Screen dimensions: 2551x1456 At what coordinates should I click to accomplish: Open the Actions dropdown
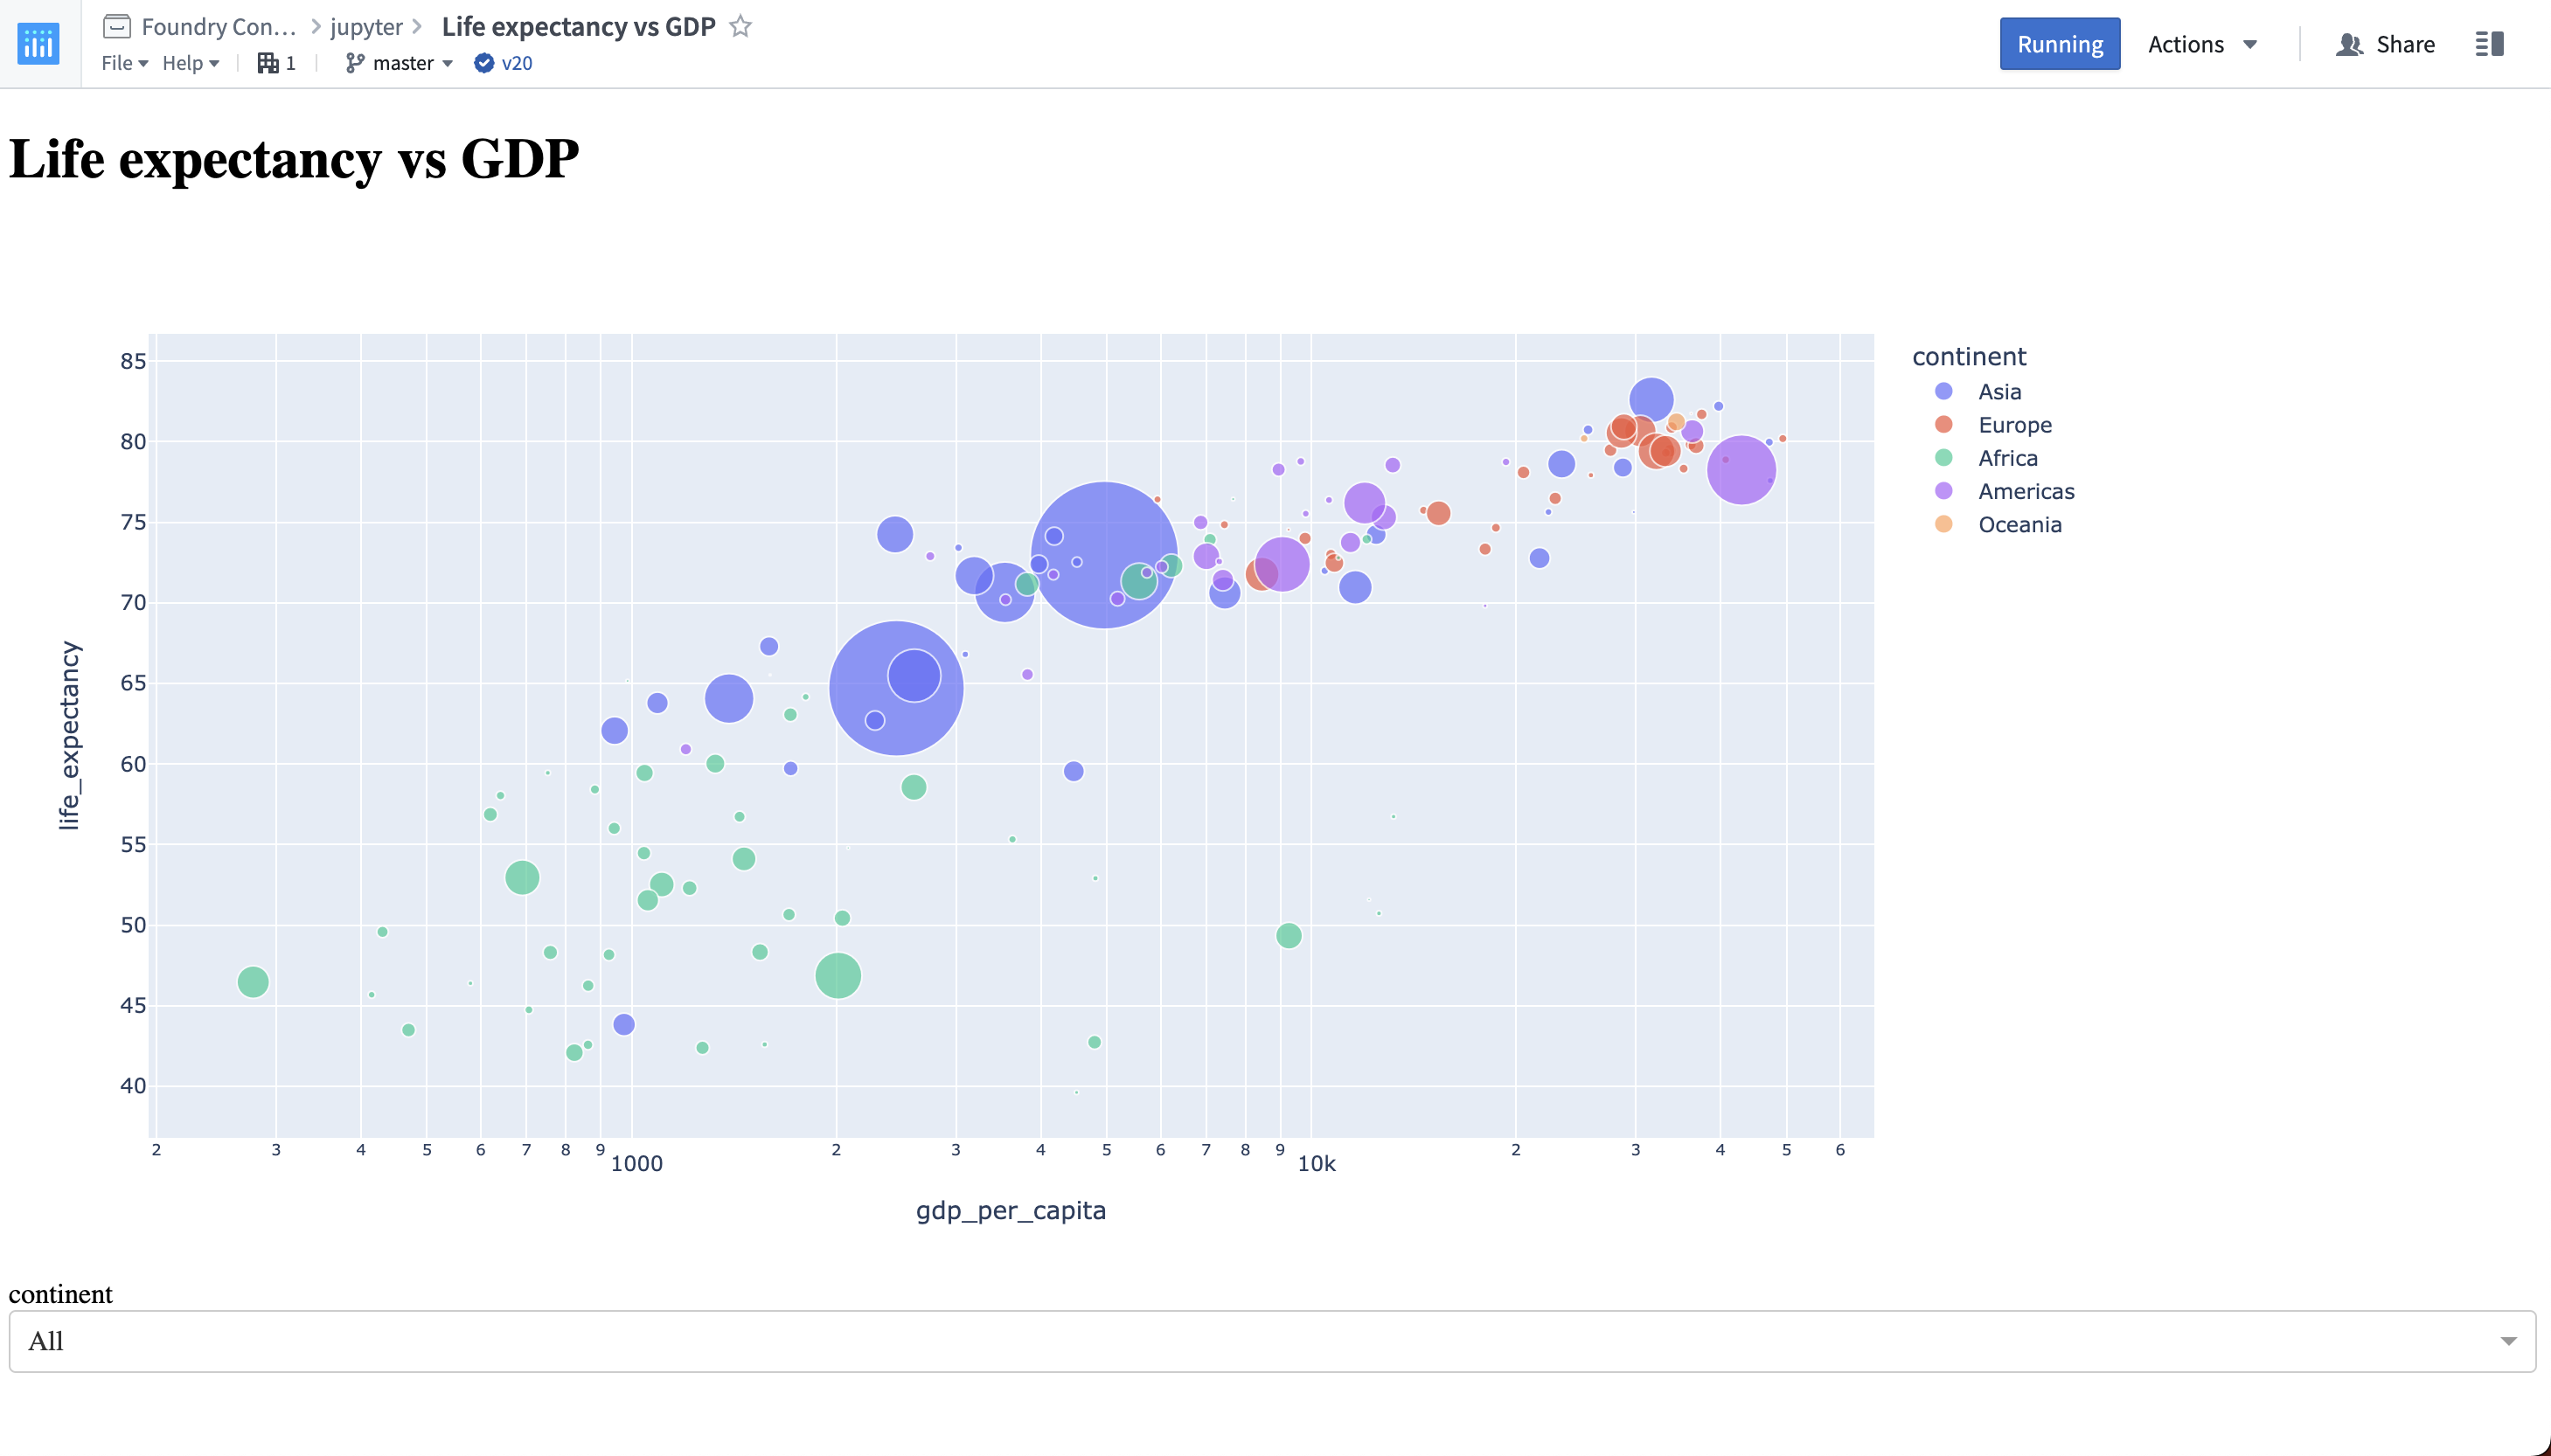(2203, 44)
